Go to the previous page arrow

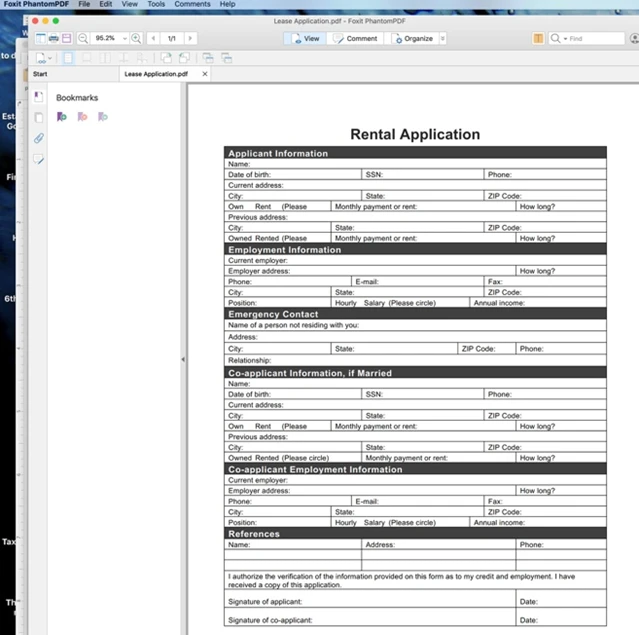(153, 38)
